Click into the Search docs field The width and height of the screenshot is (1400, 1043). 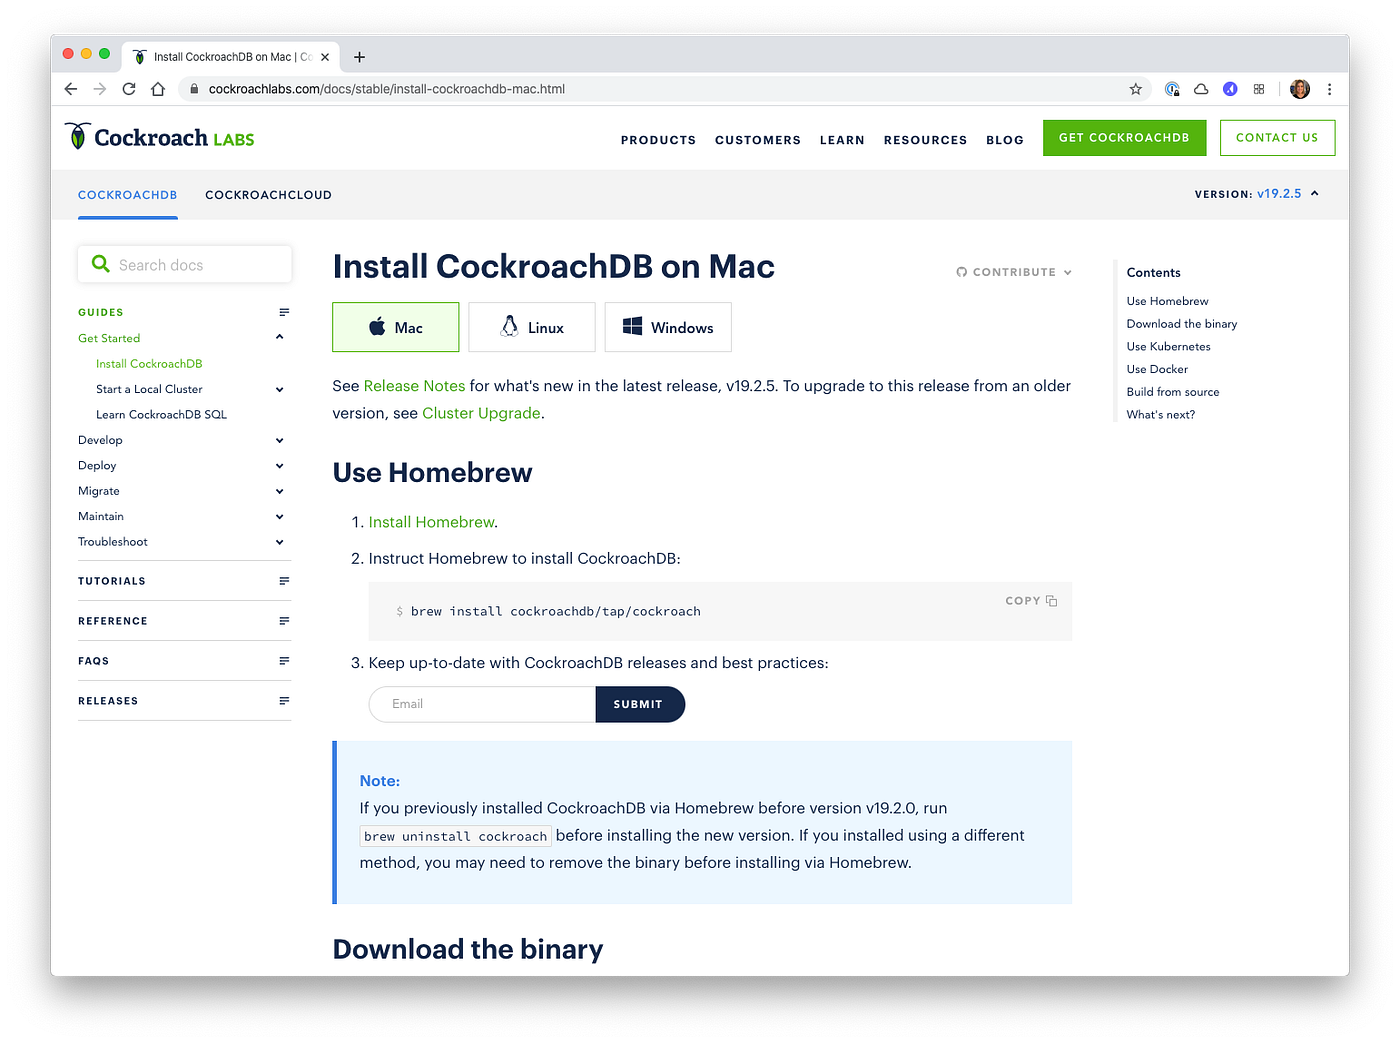185,264
